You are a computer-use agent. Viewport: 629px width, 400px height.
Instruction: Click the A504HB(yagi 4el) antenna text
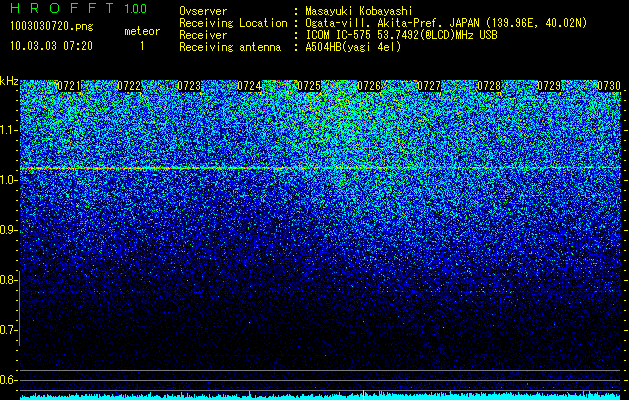tap(353, 47)
